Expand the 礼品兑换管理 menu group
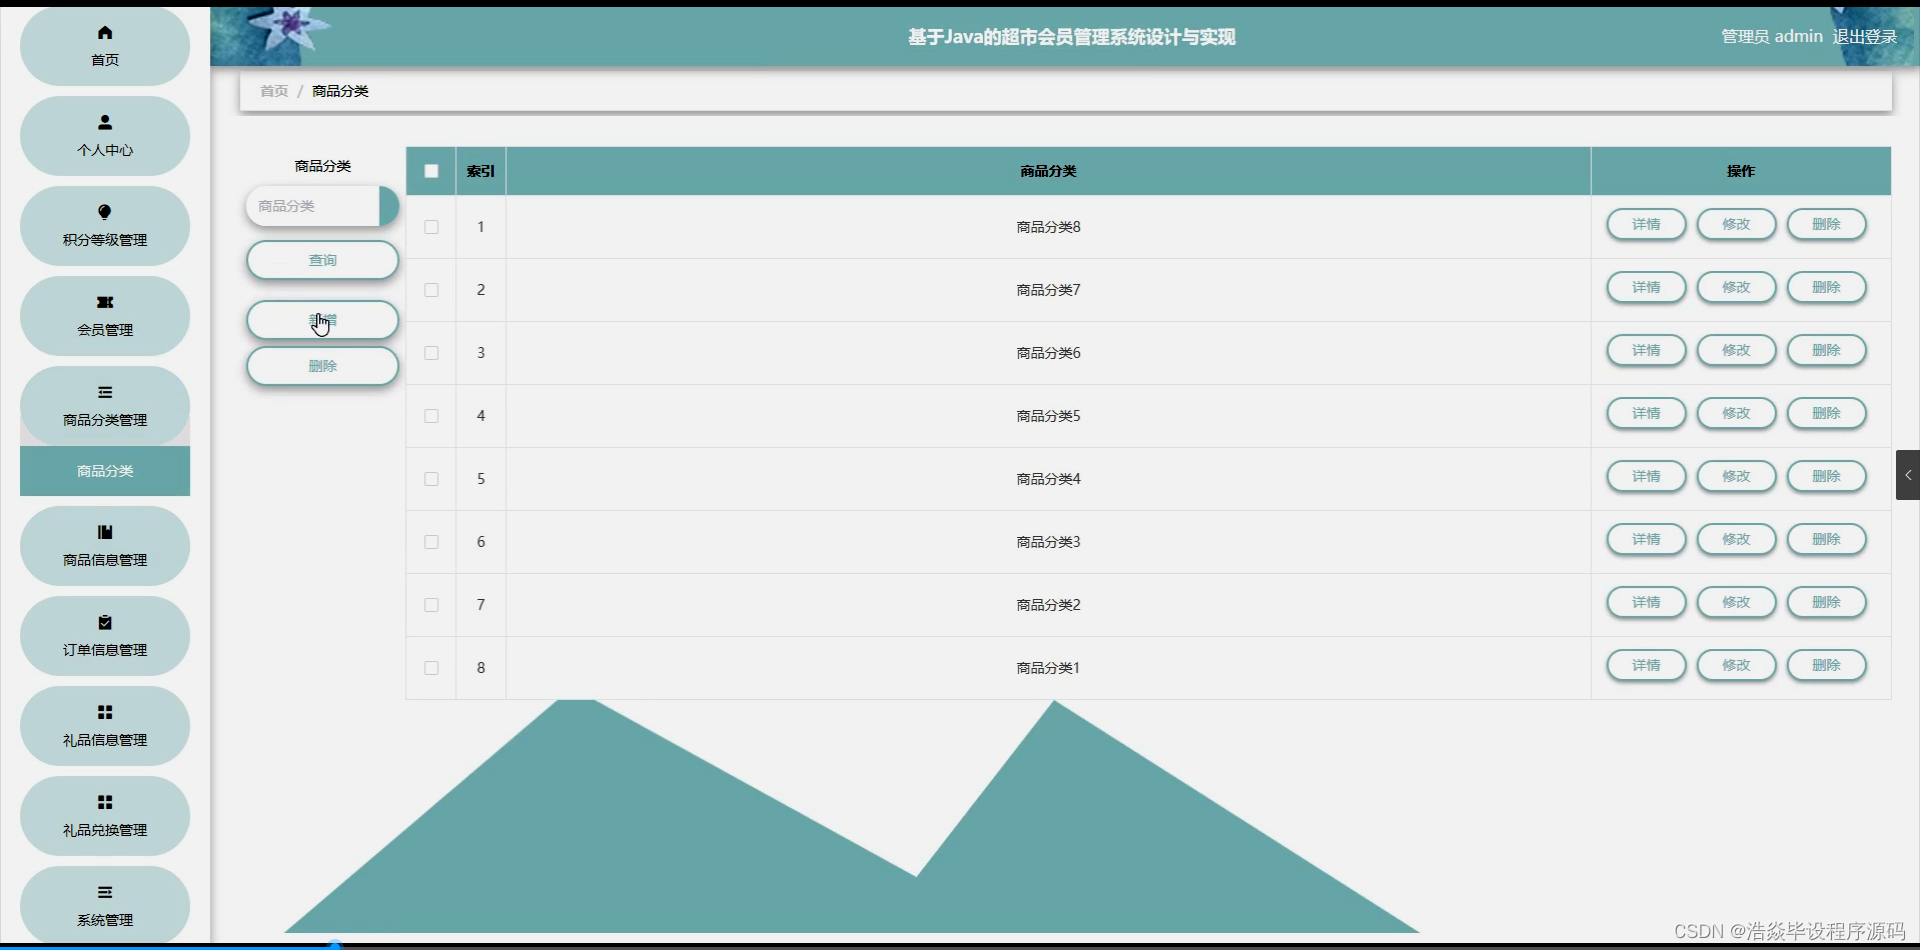Screen dimensions: 1920x950 click(x=104, y=816)
